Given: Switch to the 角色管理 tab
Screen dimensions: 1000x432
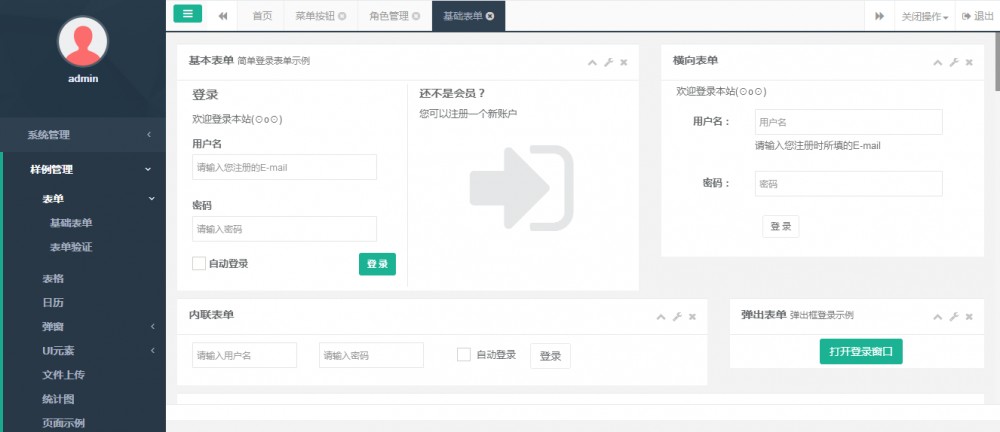Looking at the screenshot, I should pyautogui.click(x=388, y=17).
